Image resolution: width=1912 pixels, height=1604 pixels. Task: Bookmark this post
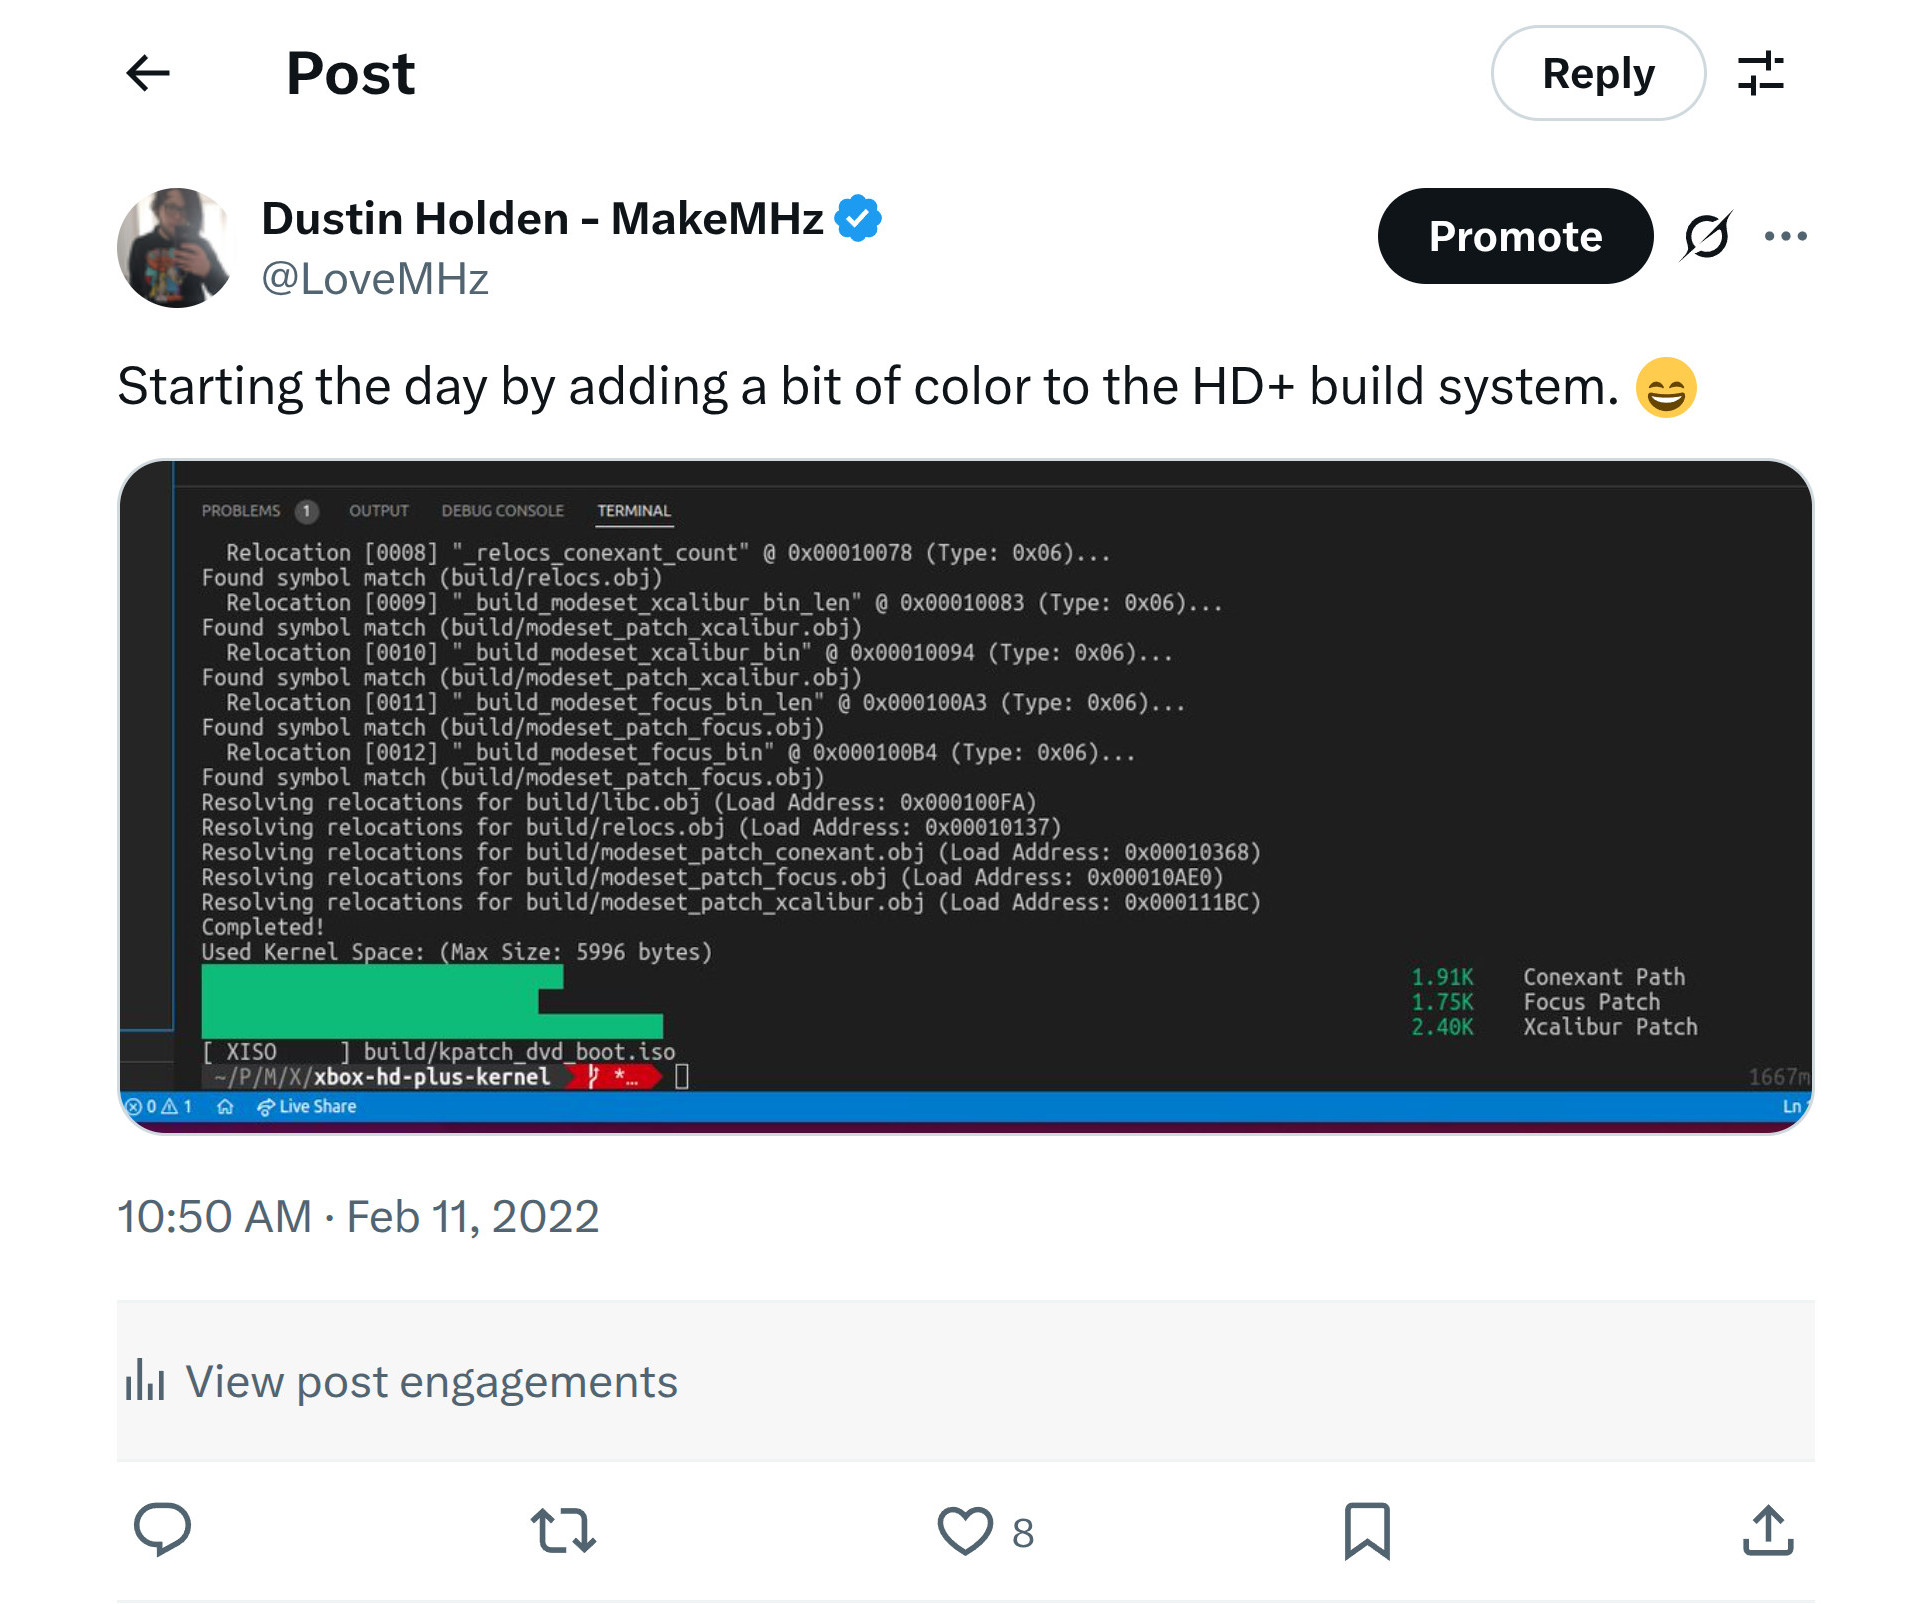[1367, 1530]
